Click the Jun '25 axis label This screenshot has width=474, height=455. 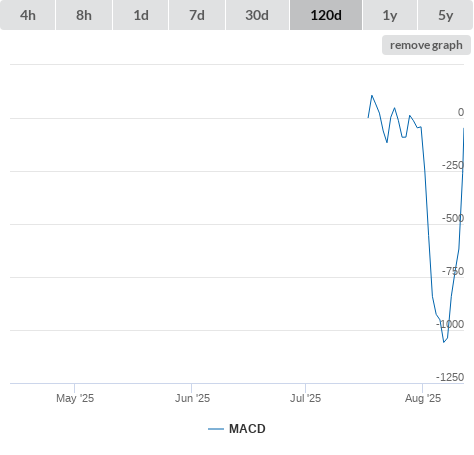pos(192,398)
